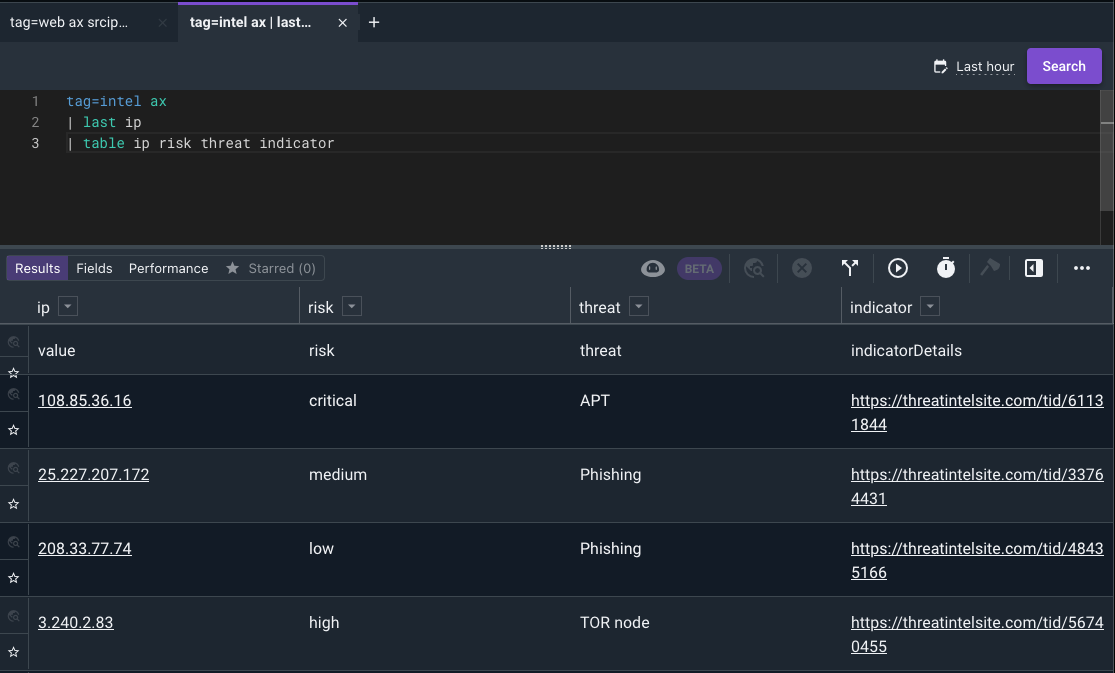Screen dimensions: 1115x673
Task: Open threatintelsite link tid/61131844
Action: pos(976,413)
